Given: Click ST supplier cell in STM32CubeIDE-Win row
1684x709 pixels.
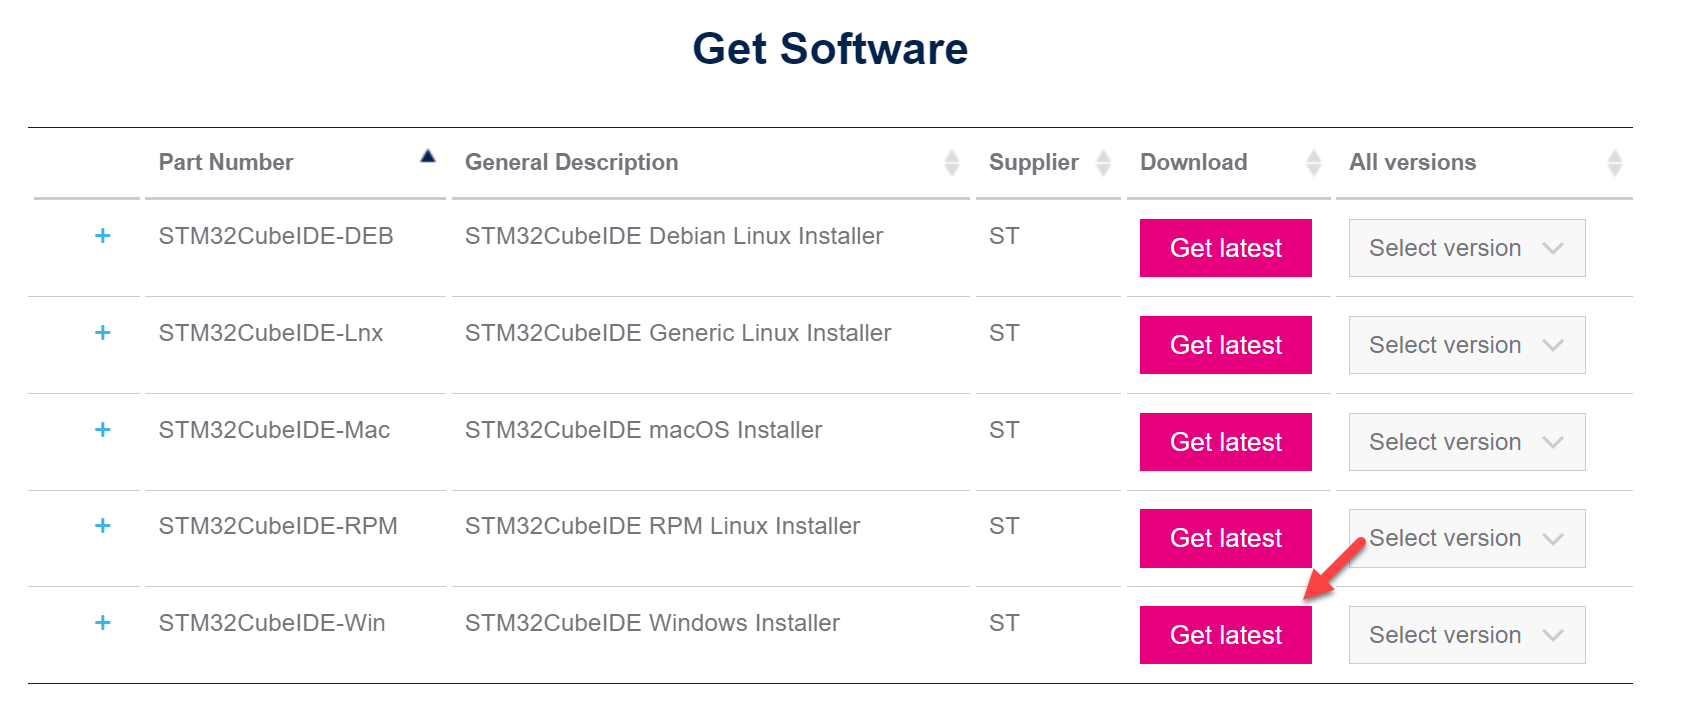Looking at the screenshot, I should pos(1004,623).
